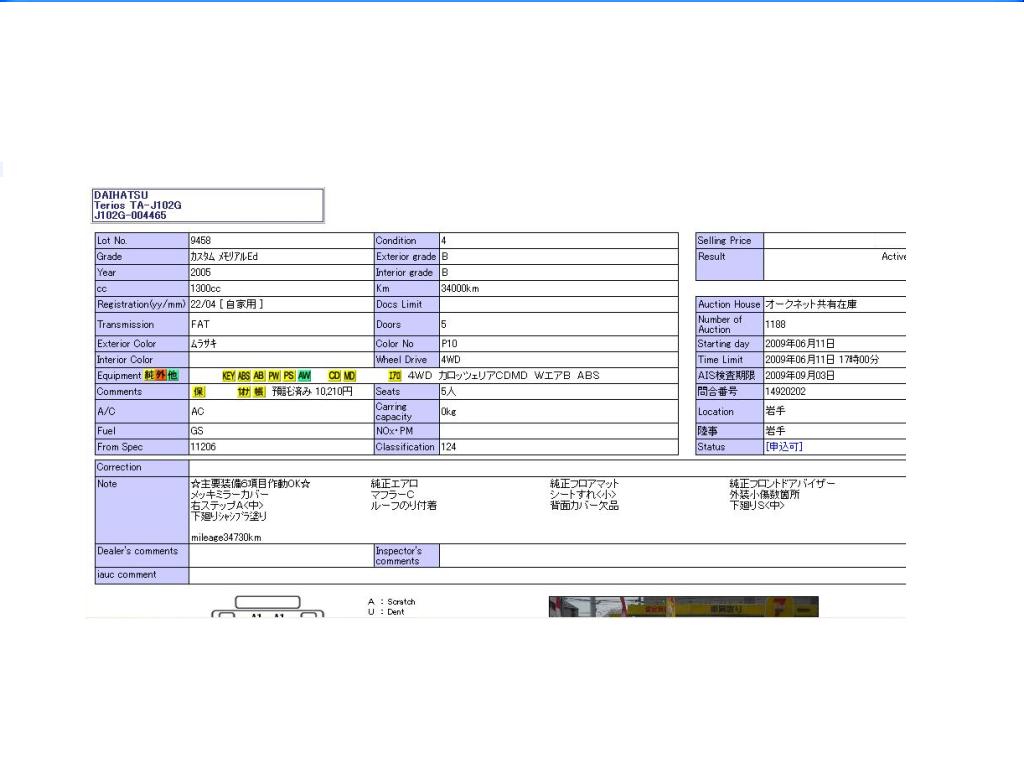Click exterior color ムラサキ
Image resolution: width=1024 pixels, height=768 pixels.
204,344
